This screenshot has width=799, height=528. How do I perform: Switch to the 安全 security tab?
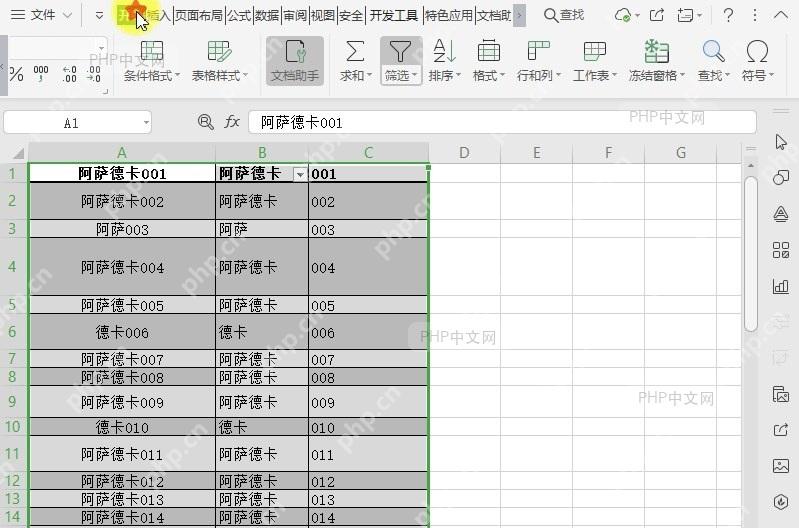pyautogui.click(x=351, y=16)
